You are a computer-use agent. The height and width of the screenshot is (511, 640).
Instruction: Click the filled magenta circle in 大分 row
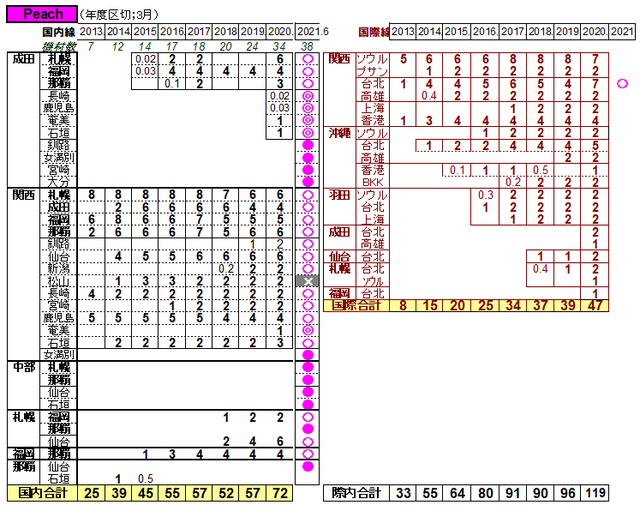coord(308,182)
